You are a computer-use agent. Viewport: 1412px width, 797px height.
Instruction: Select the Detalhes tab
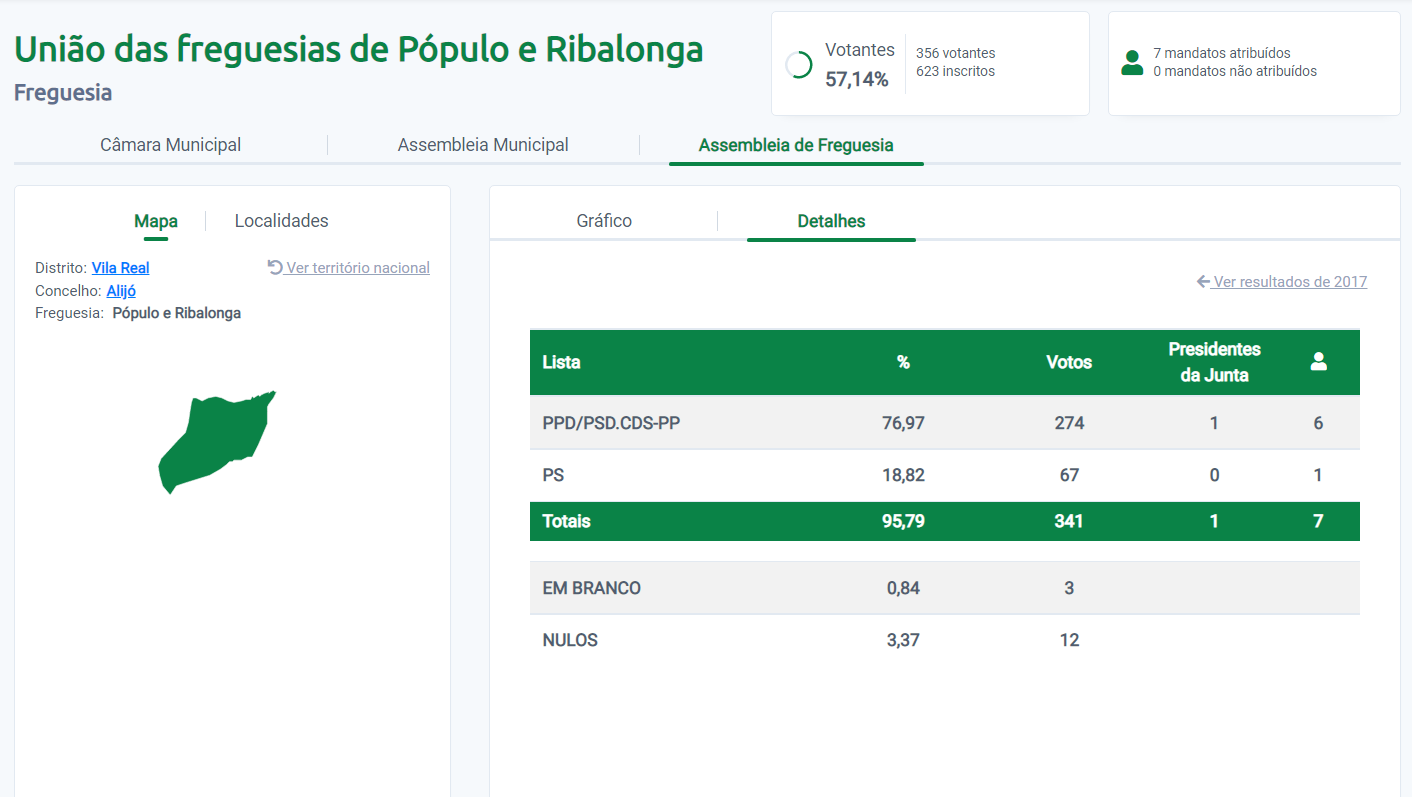(831, 221)
